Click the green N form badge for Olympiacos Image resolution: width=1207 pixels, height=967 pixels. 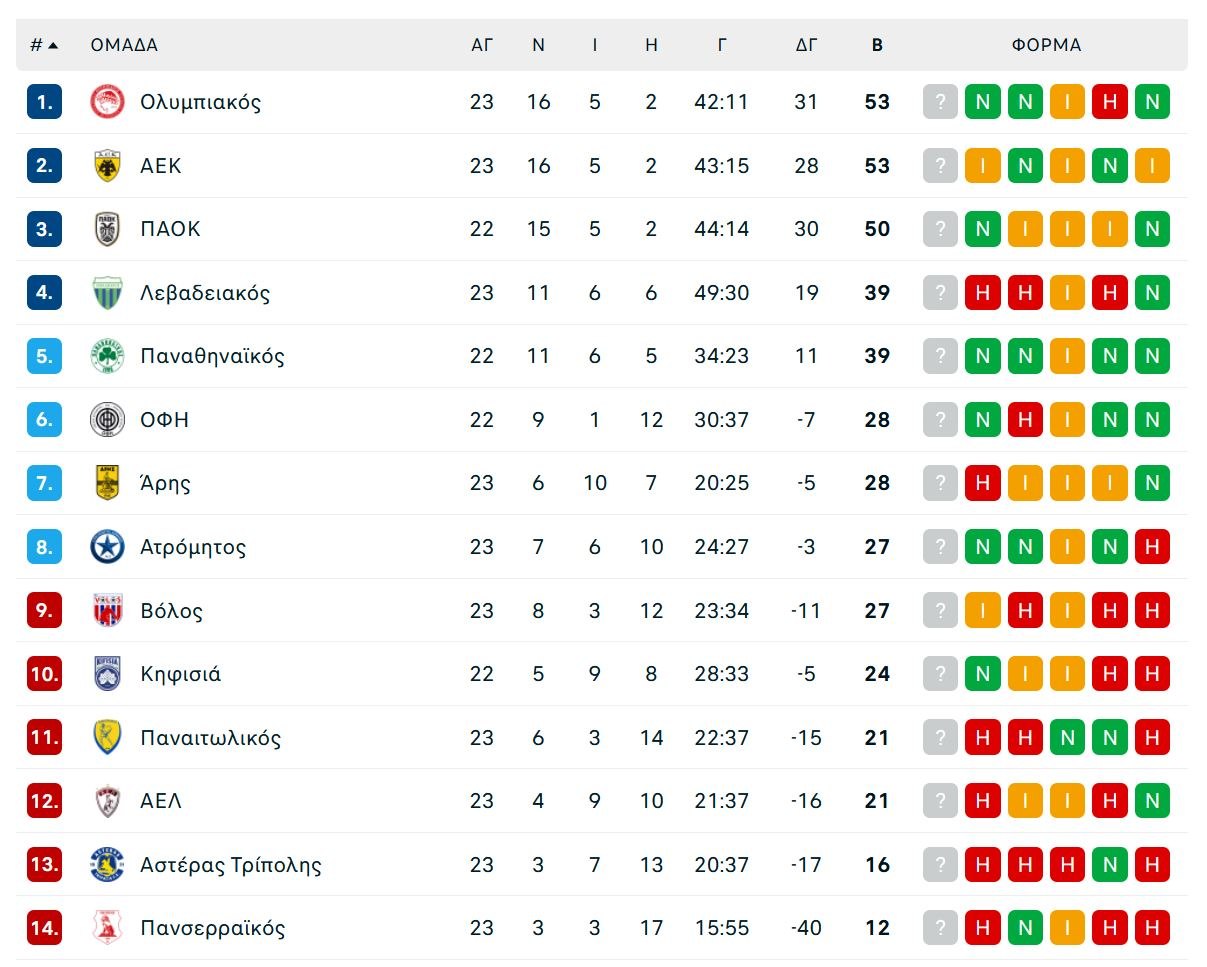982,101
